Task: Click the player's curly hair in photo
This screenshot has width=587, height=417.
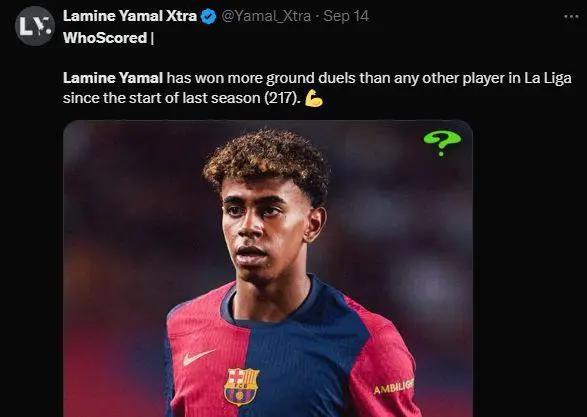Action: tap(266, 161)
